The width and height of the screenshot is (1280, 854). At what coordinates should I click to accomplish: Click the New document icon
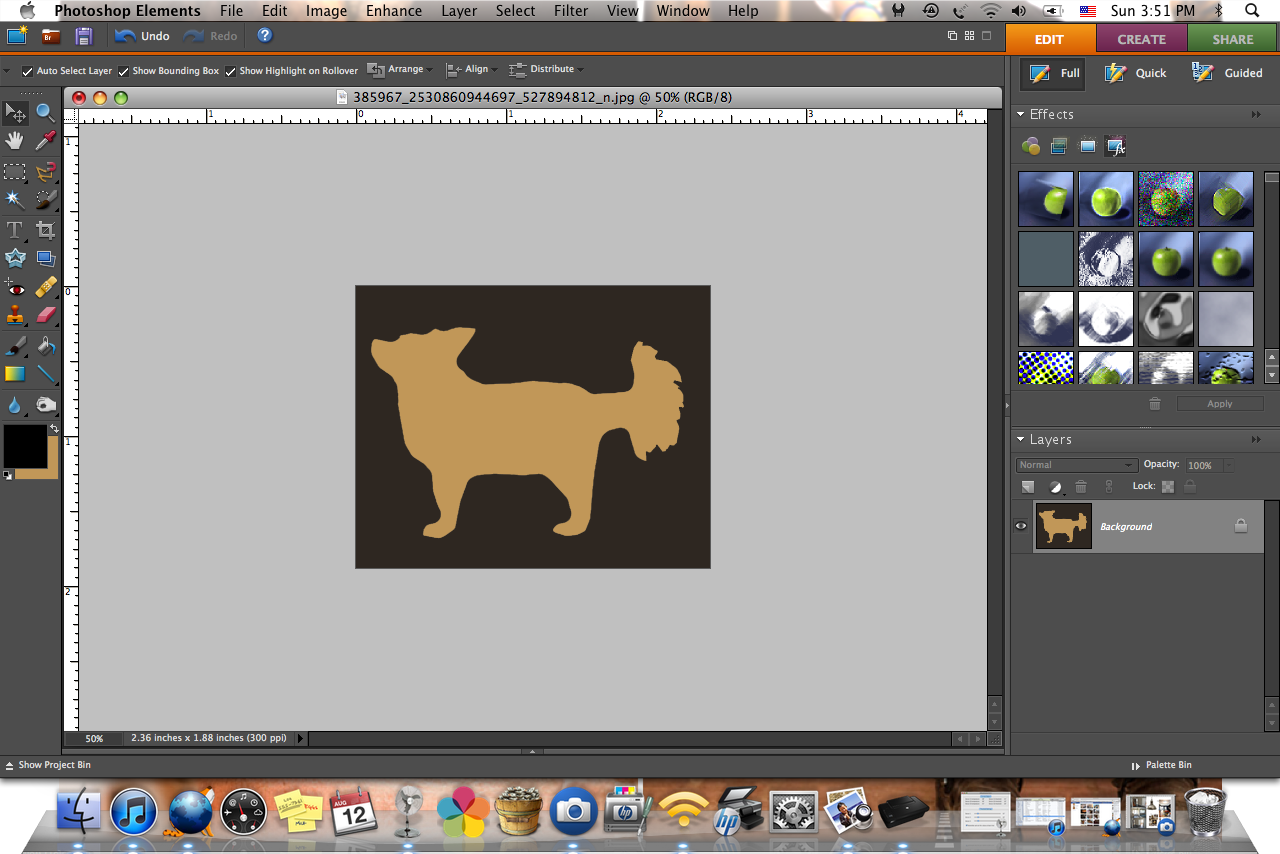point(17,36)
